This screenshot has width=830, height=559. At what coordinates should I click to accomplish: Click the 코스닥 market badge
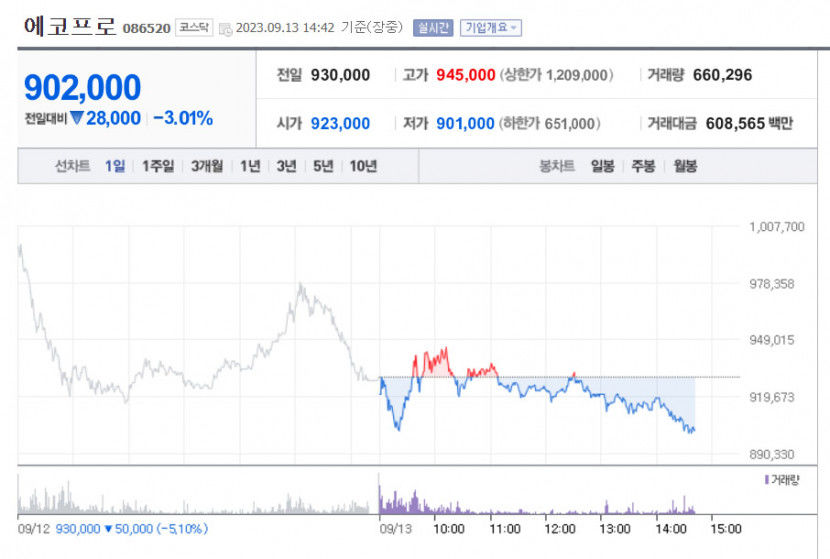pos(194,28)
